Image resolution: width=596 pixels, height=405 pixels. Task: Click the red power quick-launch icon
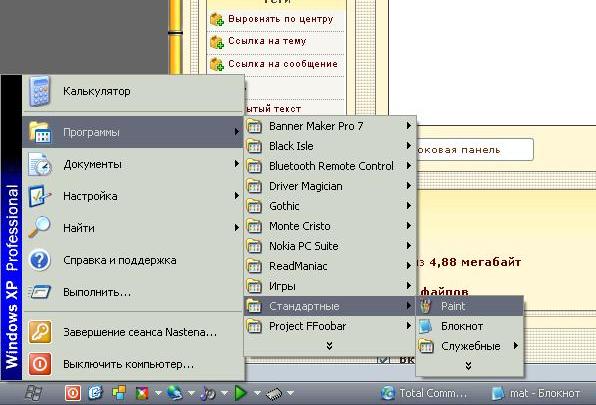point(73,393)
